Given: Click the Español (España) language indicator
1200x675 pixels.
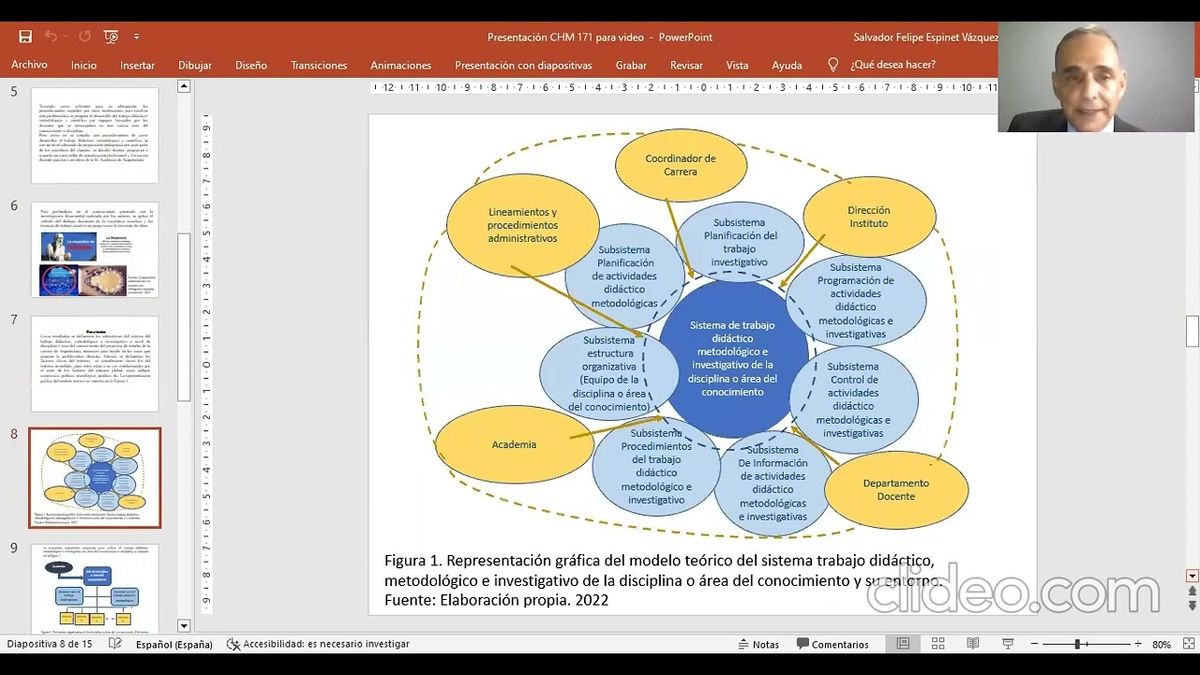Looking at the screenshot, I should 174,645.
